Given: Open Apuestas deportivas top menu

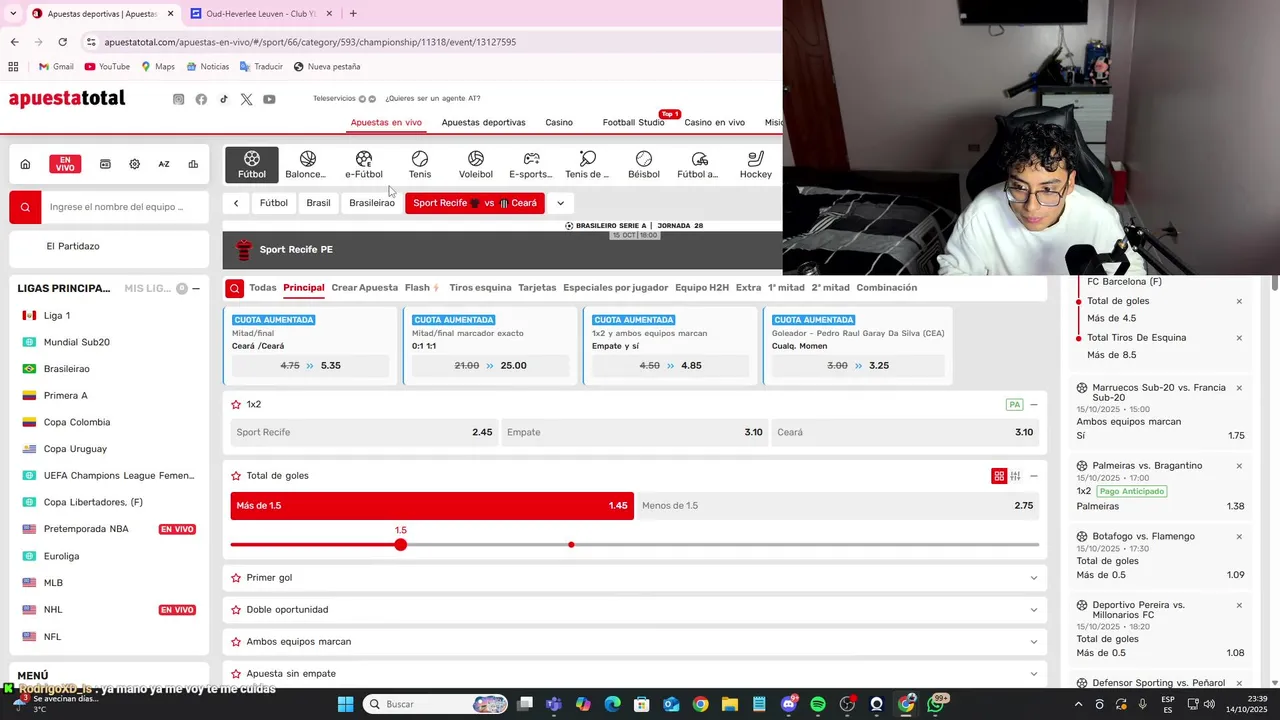Looking at the screenshot, I should coord(483,122).
